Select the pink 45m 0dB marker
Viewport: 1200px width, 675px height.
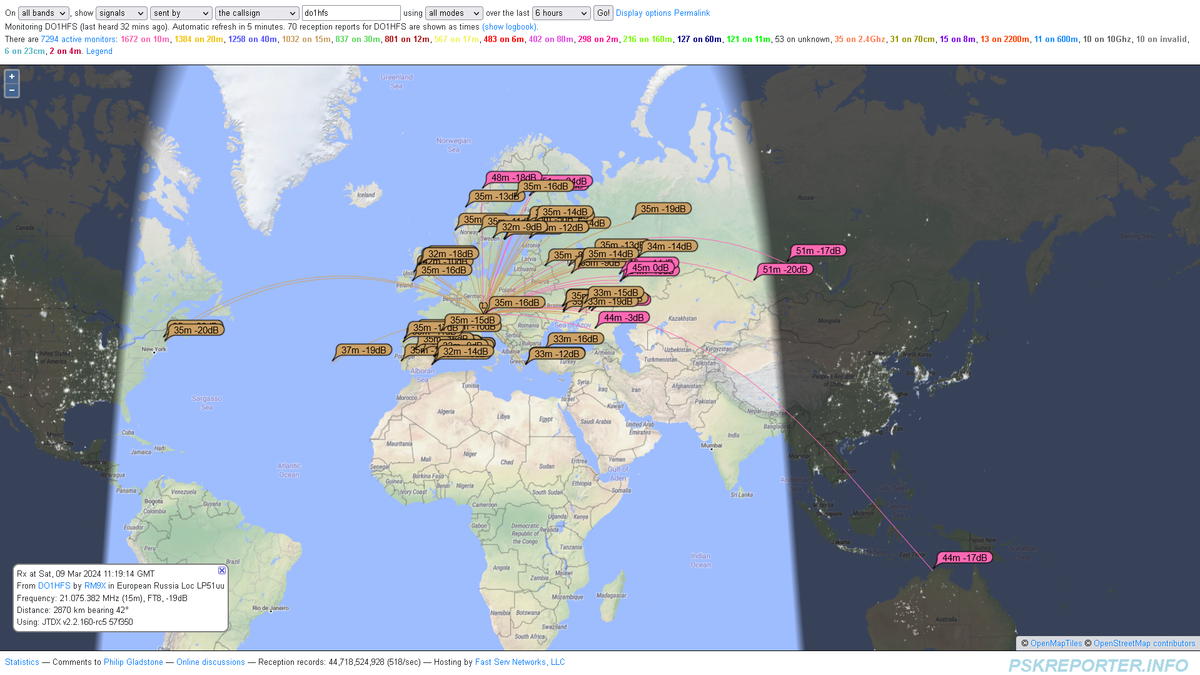[x=650, y=267]
